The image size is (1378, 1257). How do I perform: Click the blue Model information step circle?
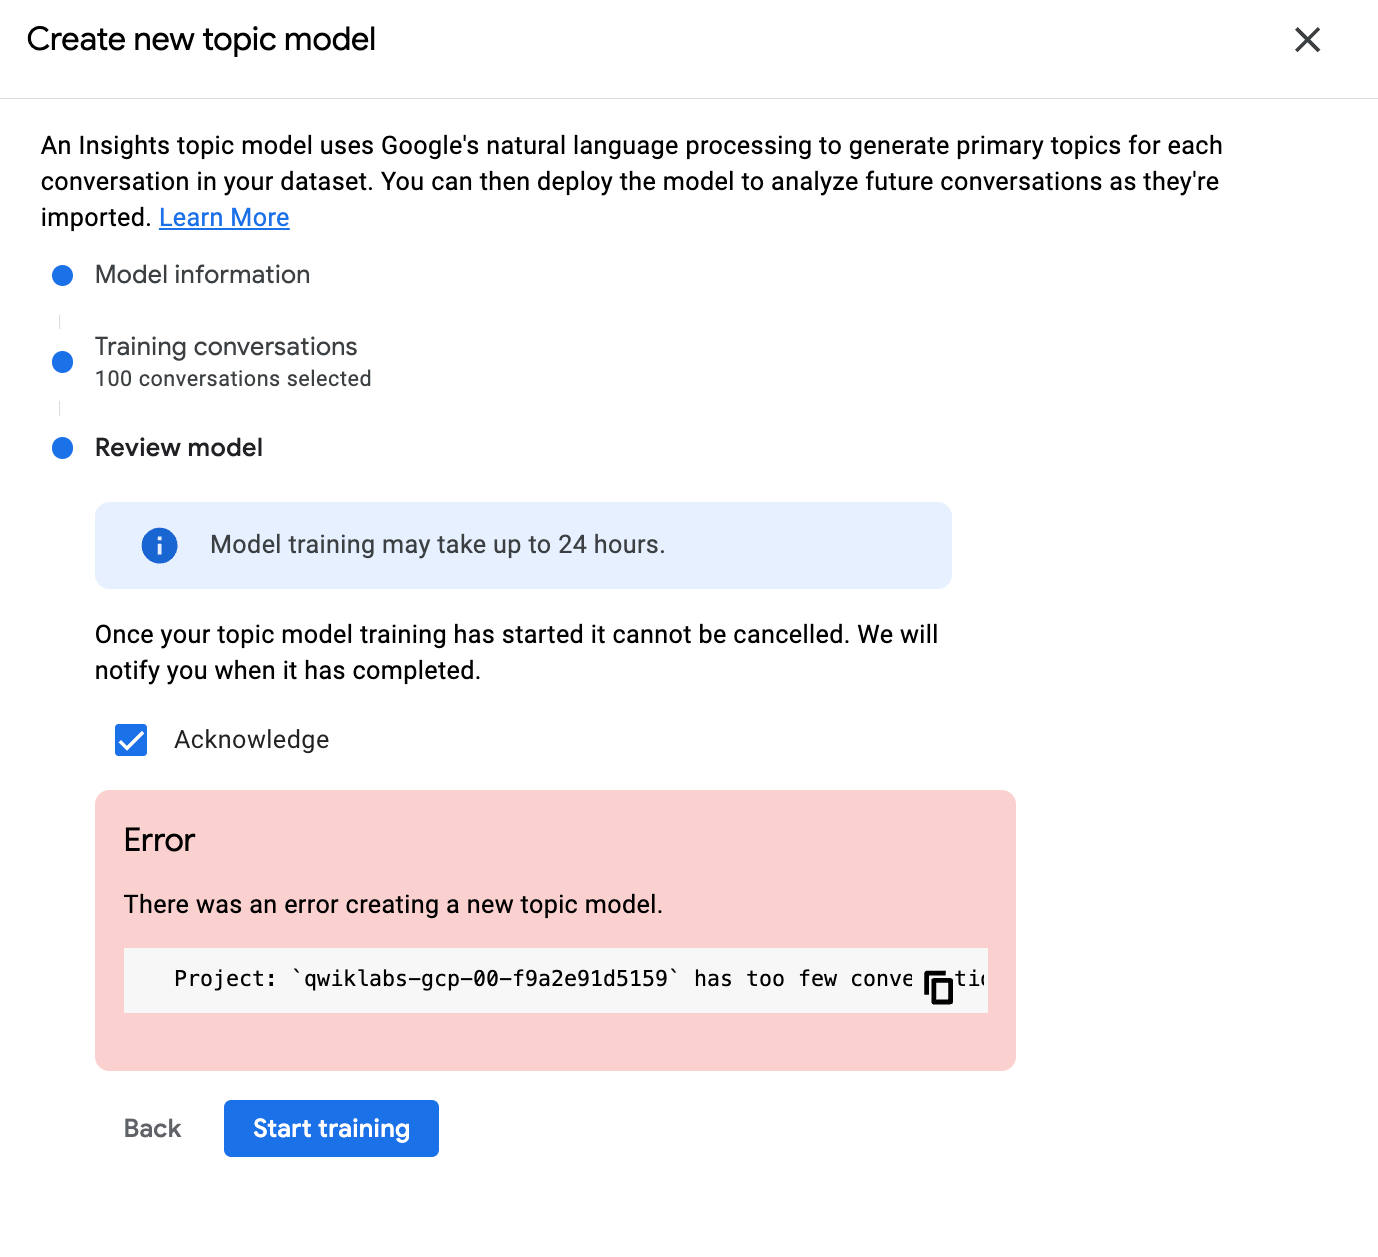(62, 275)
